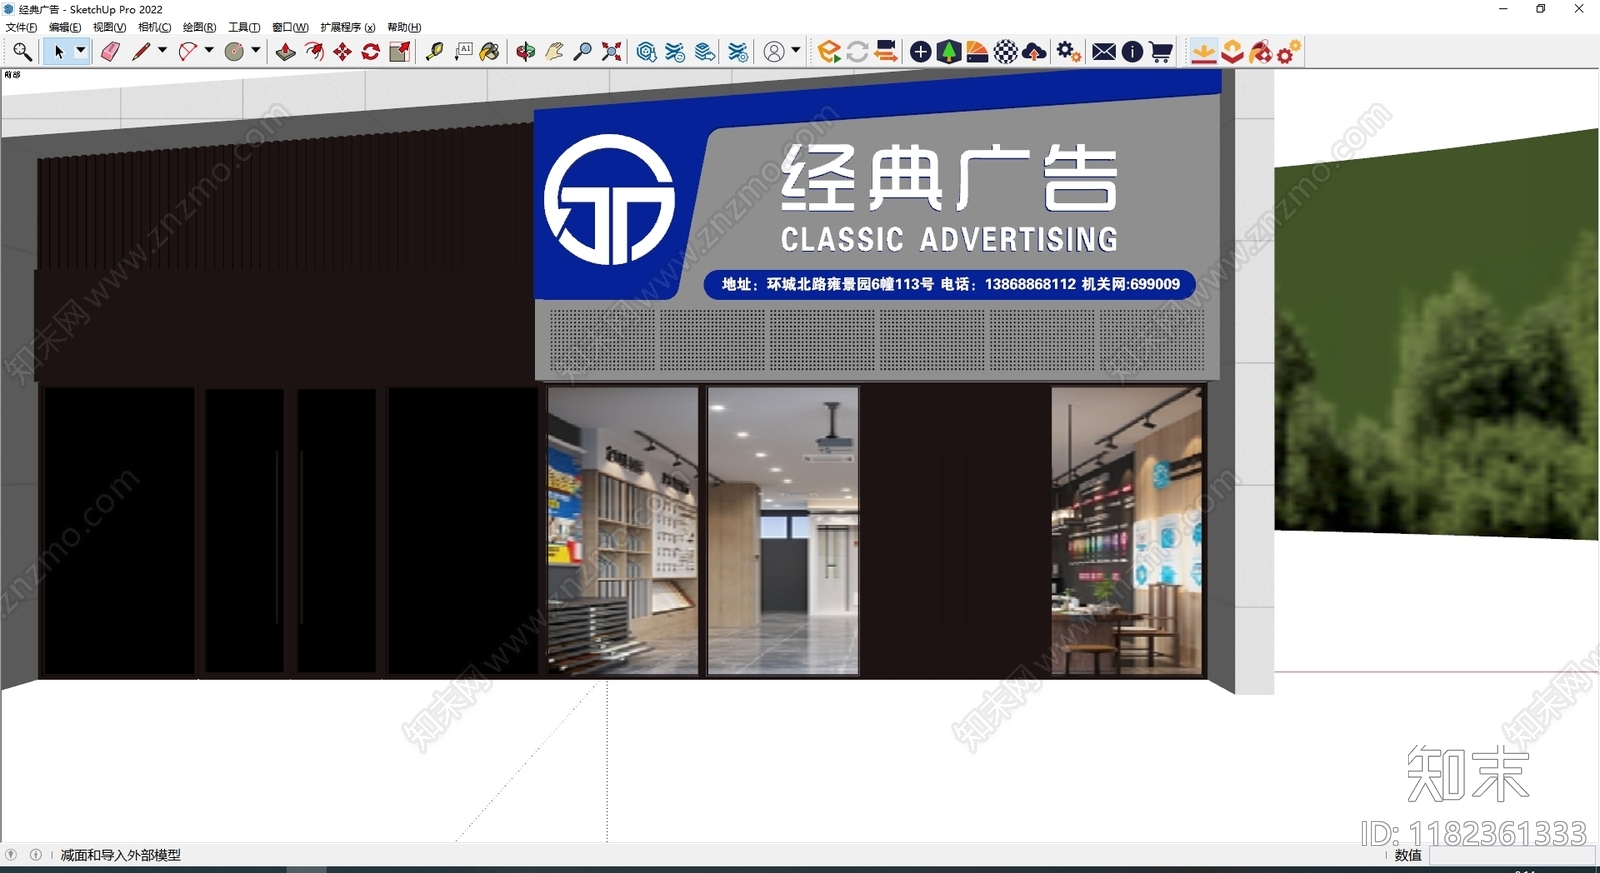
Task: Click the Enscape about info icon
Action: [1132, 51]
